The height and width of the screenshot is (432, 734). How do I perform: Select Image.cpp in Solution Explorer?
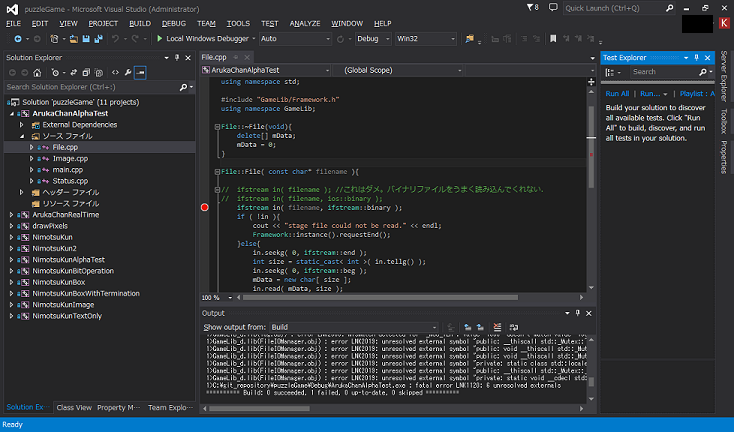[70, 159]
